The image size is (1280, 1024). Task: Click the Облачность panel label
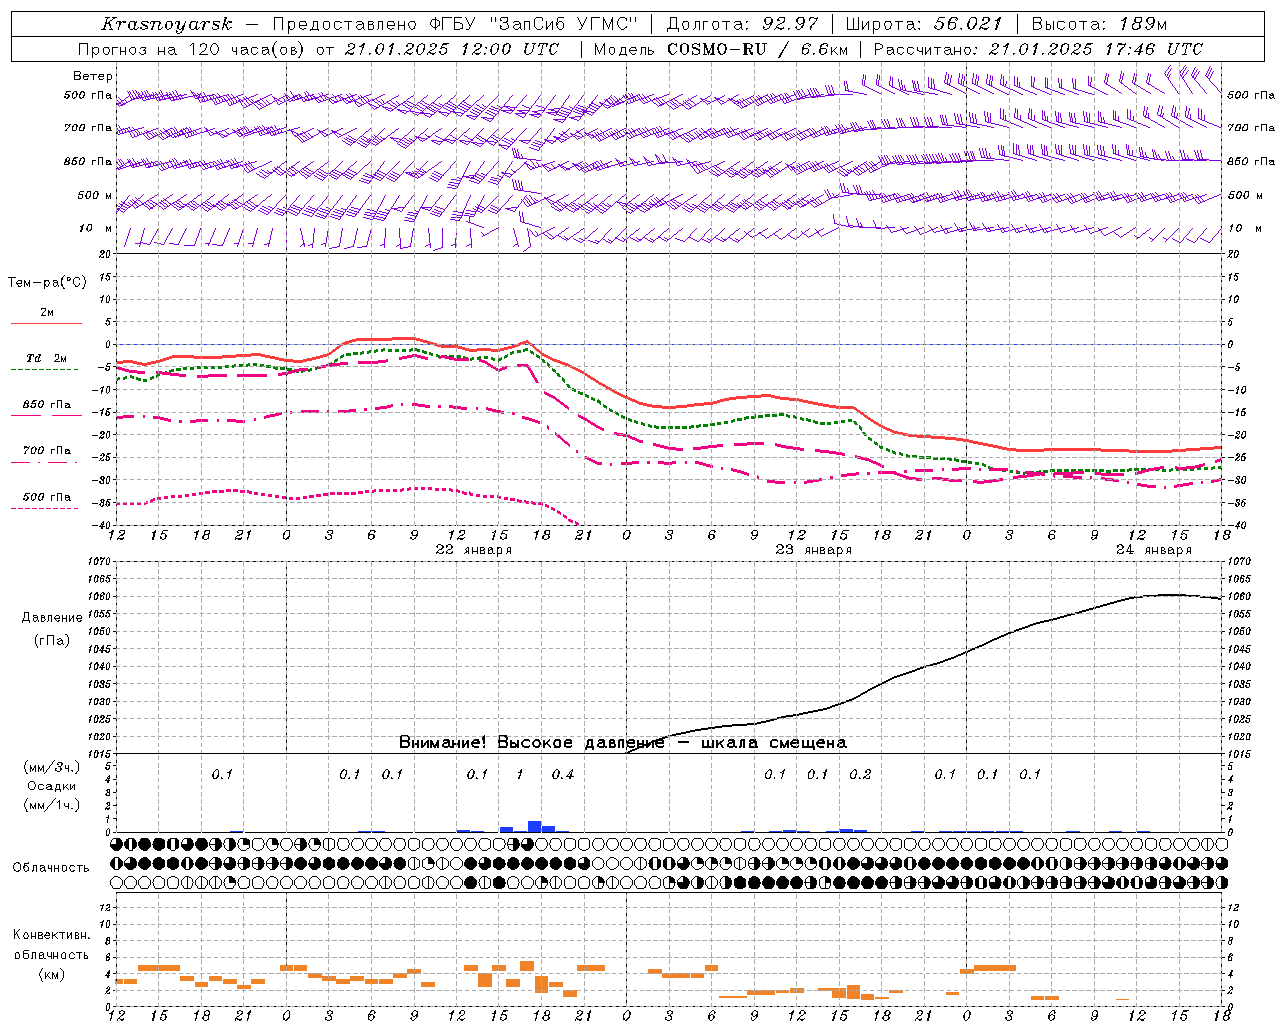pos(51,868)
